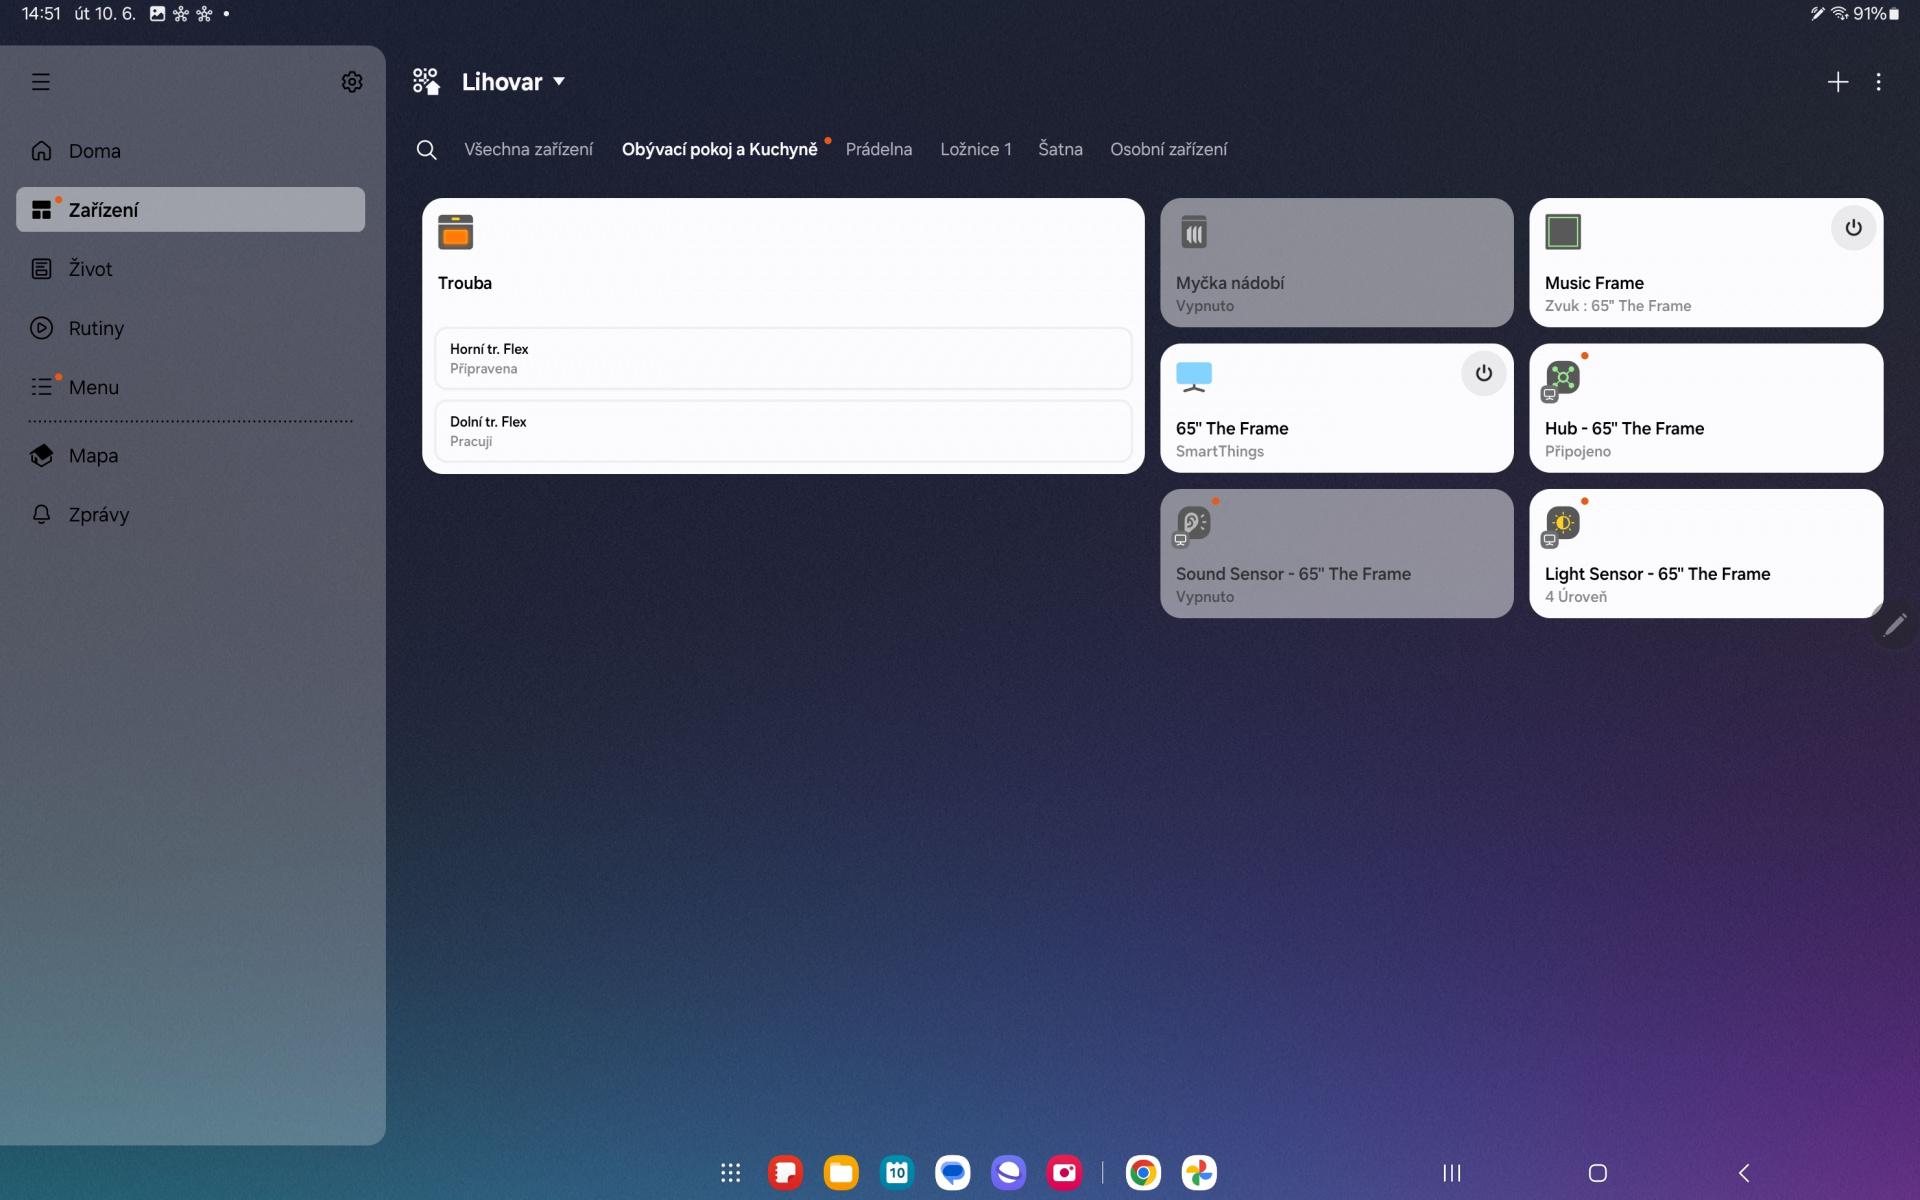Open Music Frame device card
Viewport: 1920px width, 1200px height.
[1706, 262]
